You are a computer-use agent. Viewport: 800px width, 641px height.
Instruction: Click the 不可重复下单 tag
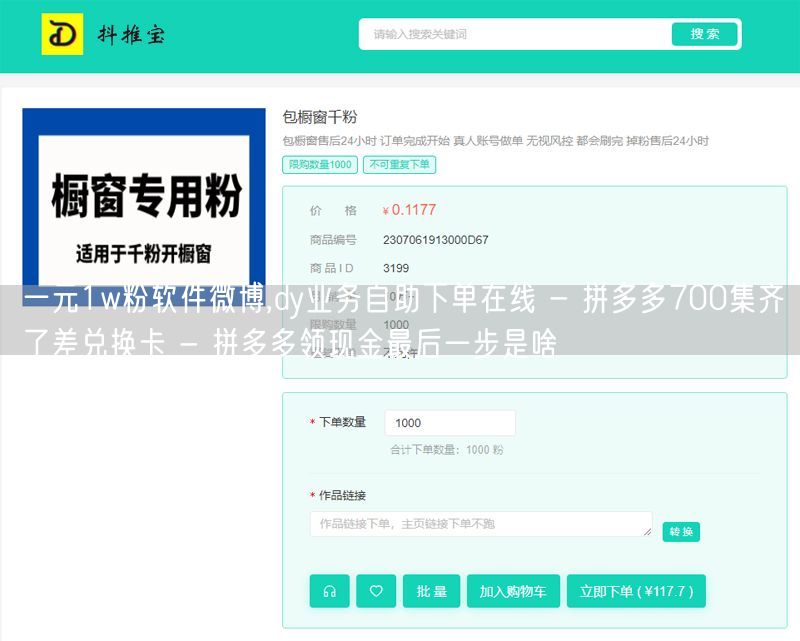[x=399, y=164]
